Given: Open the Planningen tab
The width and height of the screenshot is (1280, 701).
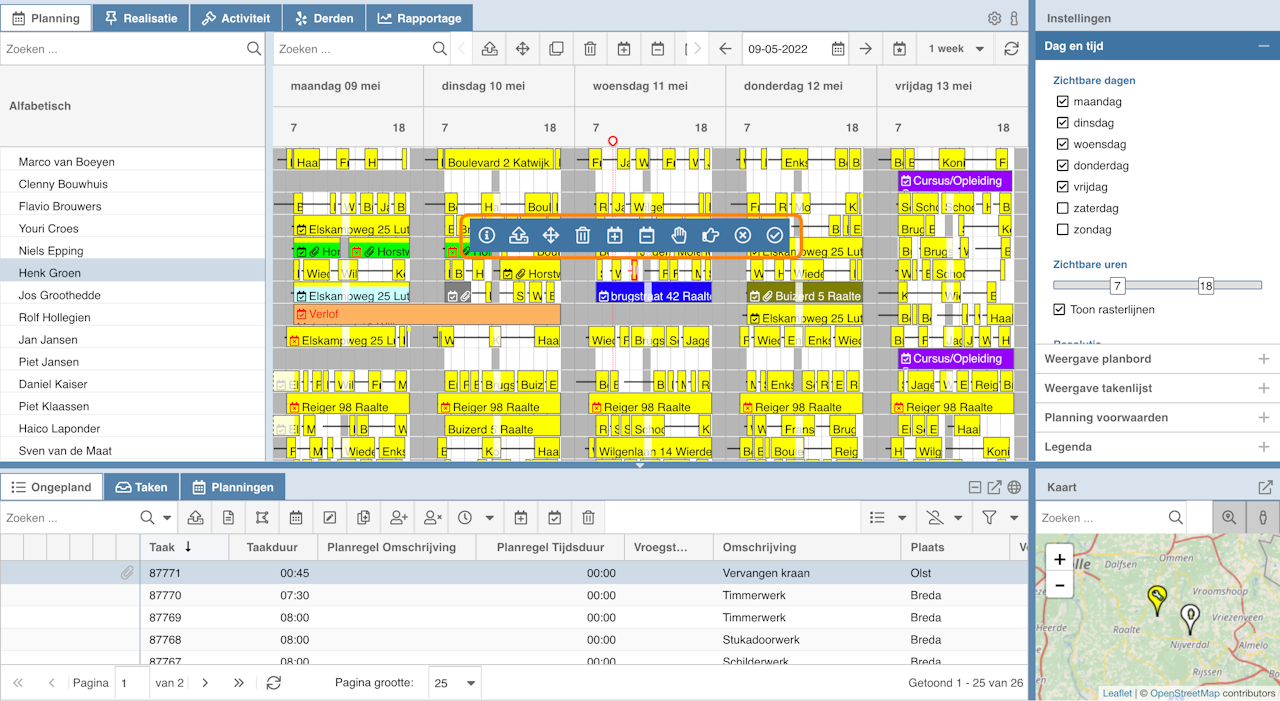Looking at the screenshot, I should (232, 487).
